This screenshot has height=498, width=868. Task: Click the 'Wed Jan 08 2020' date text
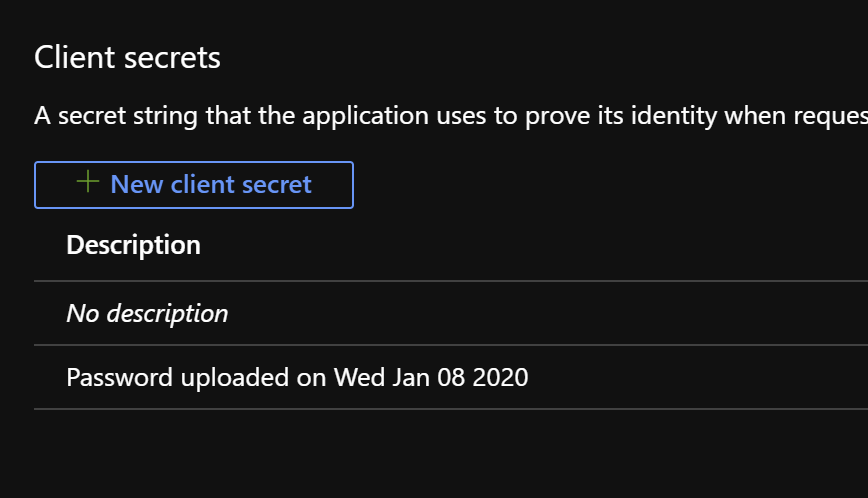tap(431, 377)
